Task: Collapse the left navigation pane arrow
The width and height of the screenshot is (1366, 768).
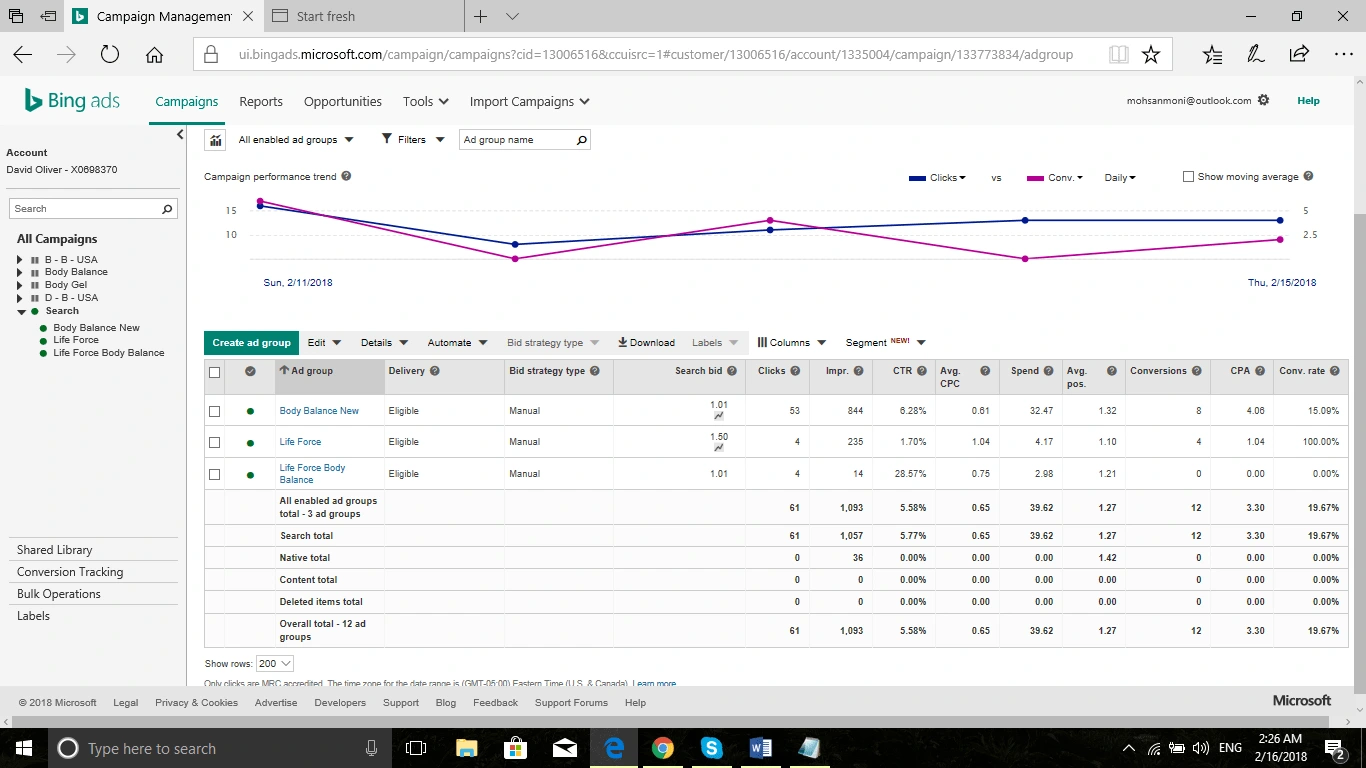Action: pos(180,134)
